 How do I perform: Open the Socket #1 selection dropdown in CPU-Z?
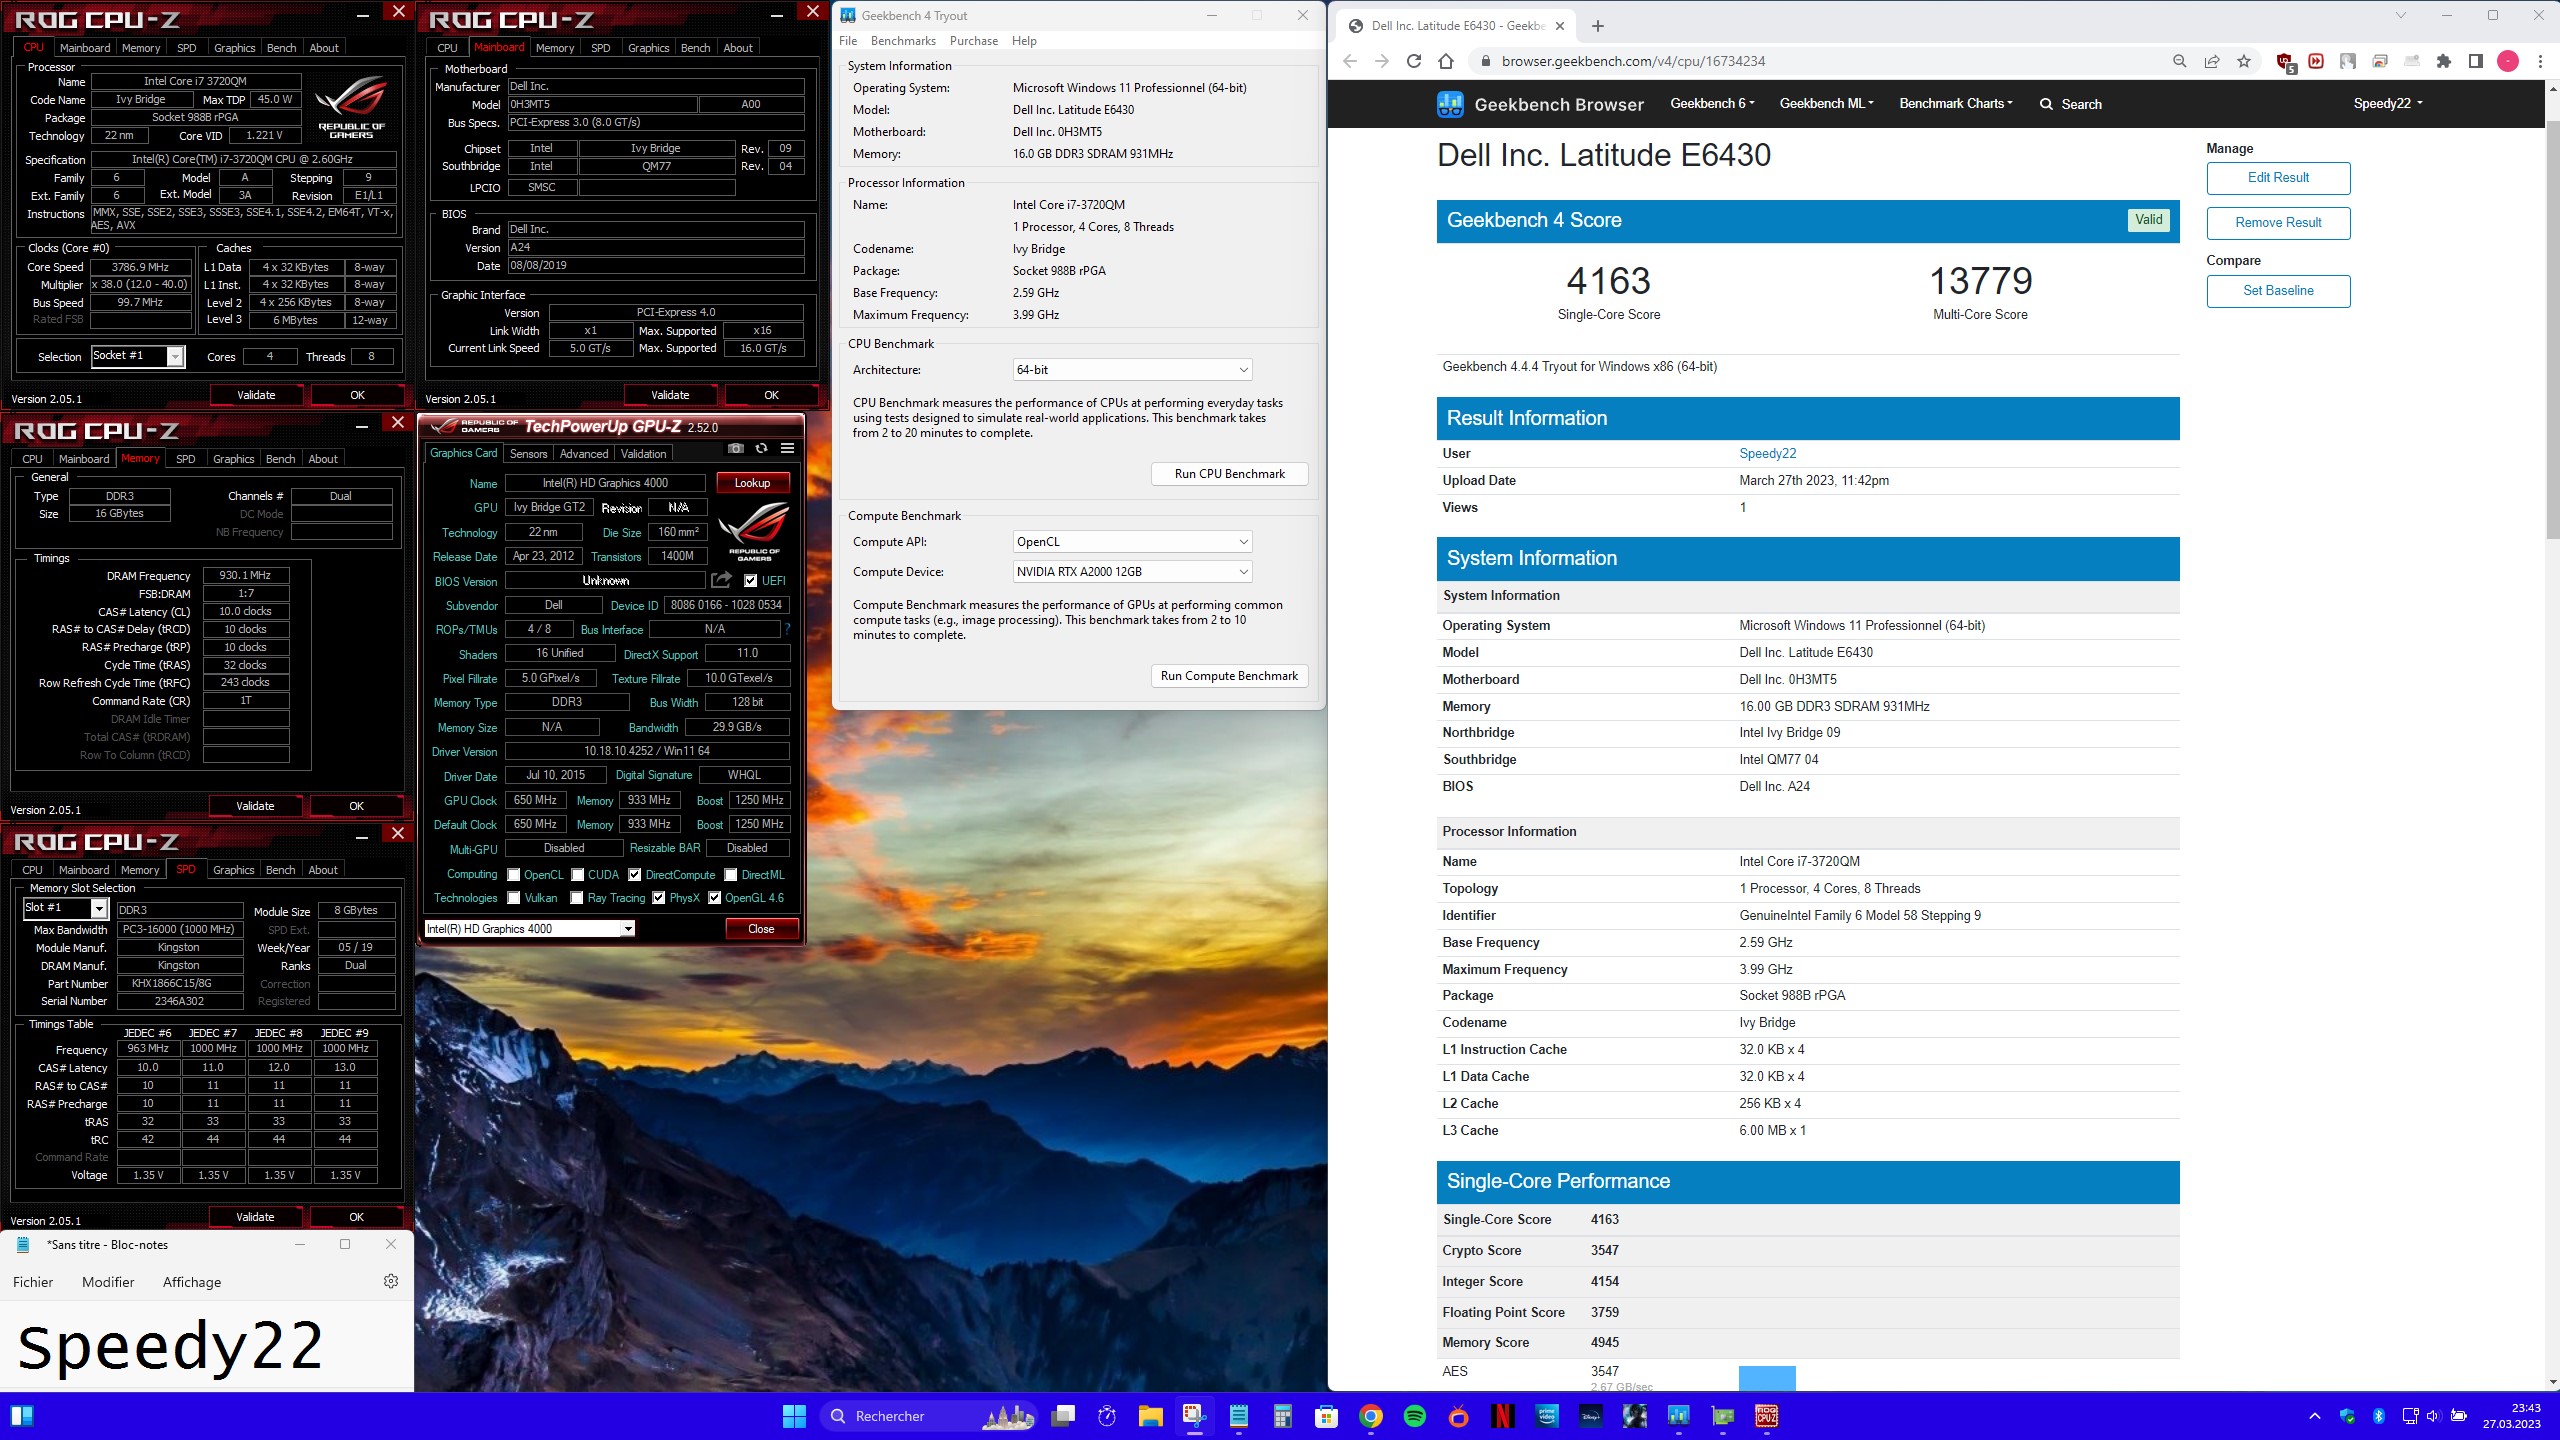[138, 356]
